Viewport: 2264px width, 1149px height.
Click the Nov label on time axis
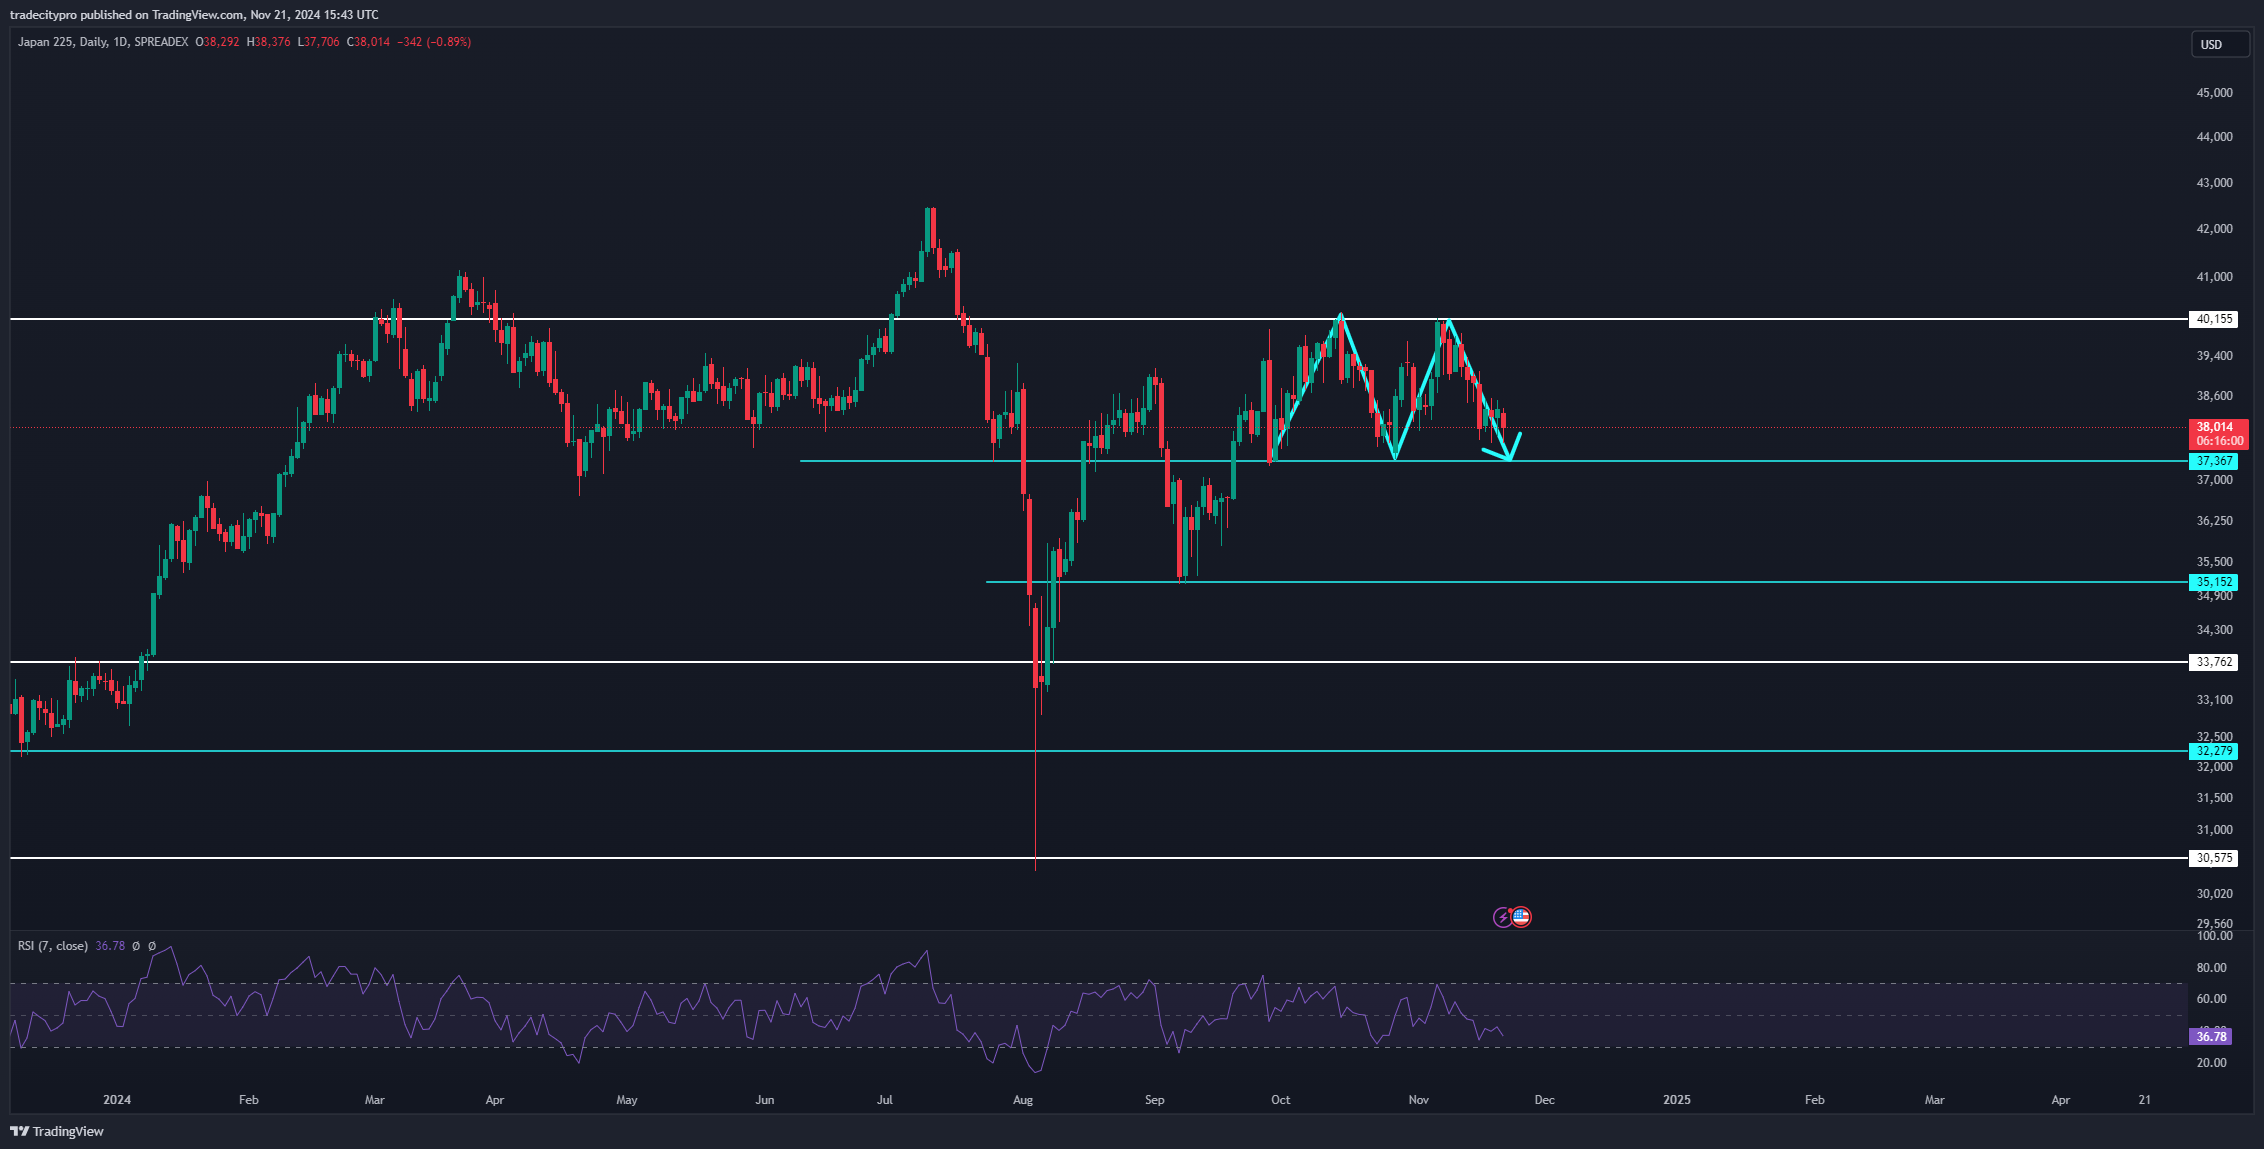tap(1419, 1100)
